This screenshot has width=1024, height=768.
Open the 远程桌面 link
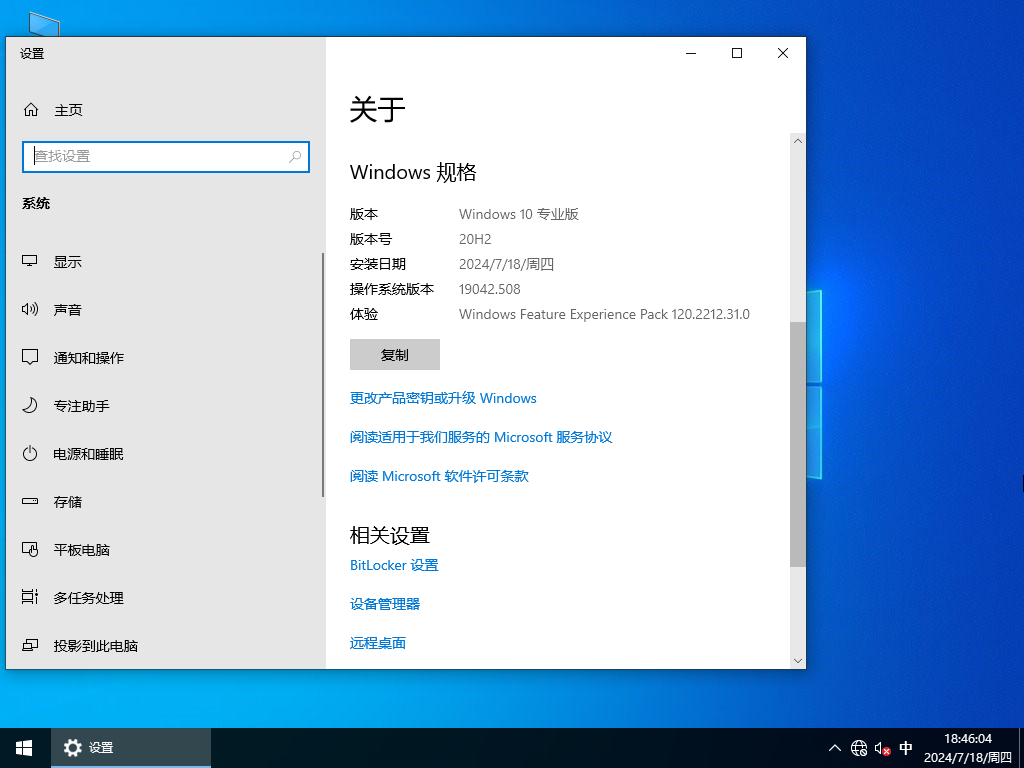tap(378, 643)
